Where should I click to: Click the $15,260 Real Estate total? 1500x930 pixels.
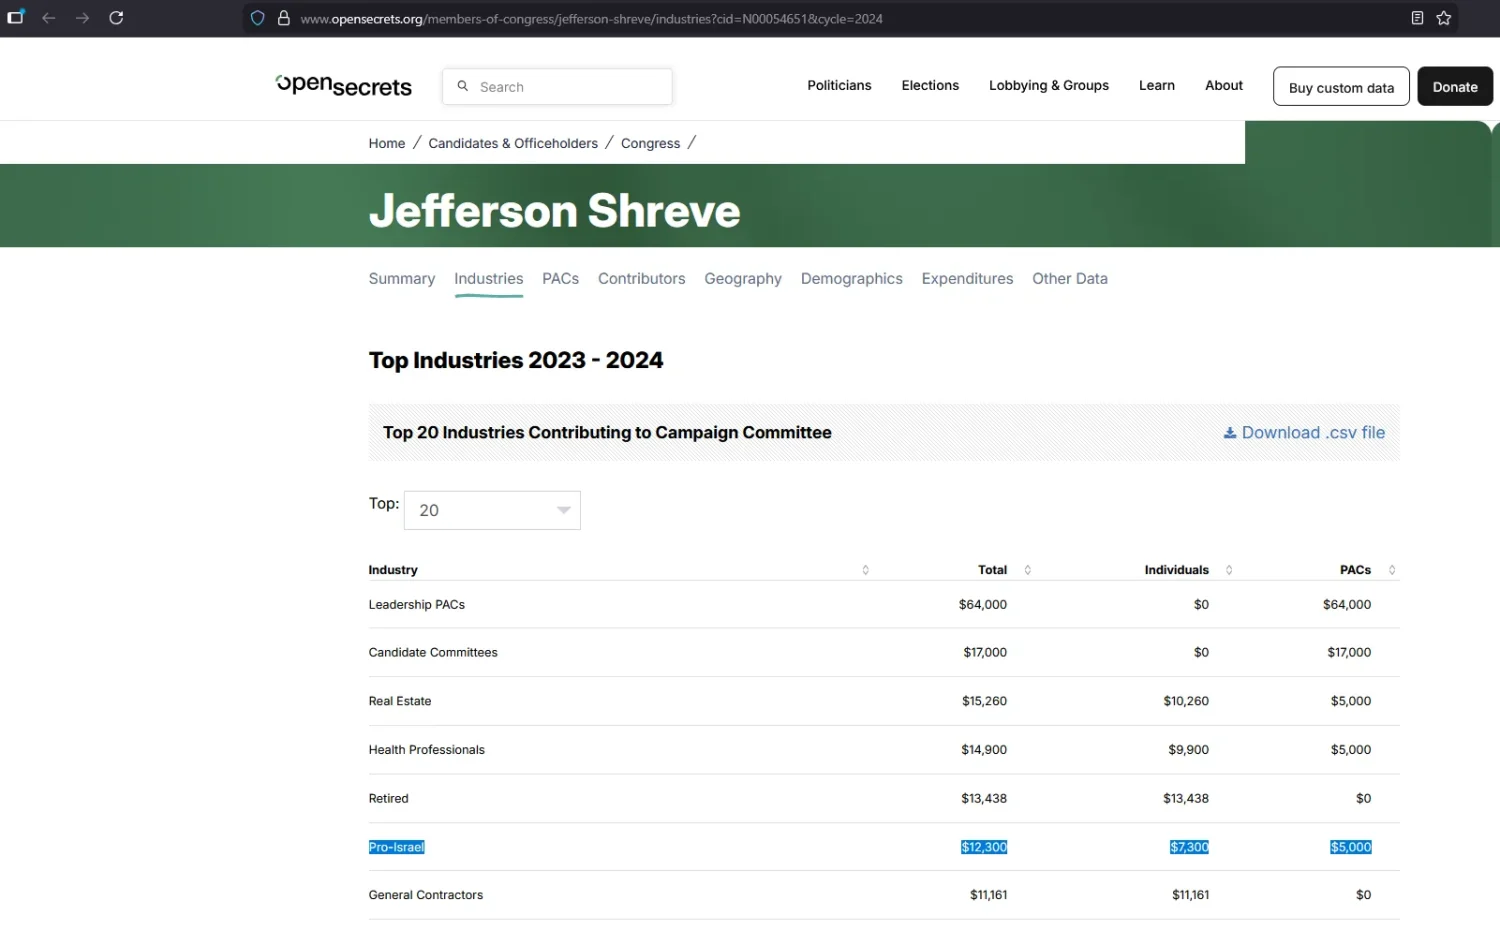click(984, 702)
